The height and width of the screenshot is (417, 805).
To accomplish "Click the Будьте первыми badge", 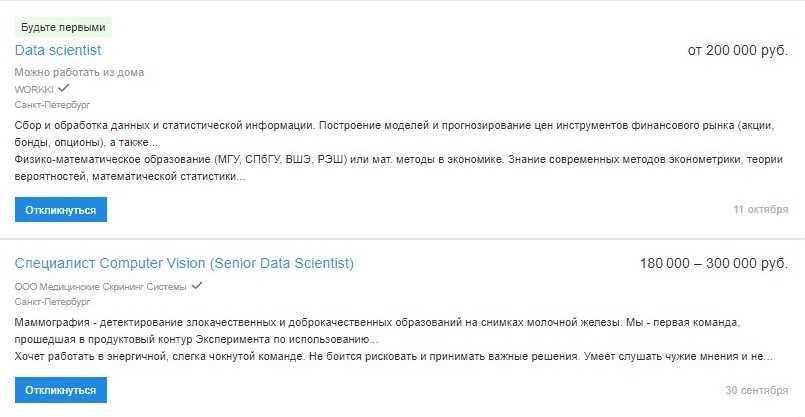I will tap(63, 27).
